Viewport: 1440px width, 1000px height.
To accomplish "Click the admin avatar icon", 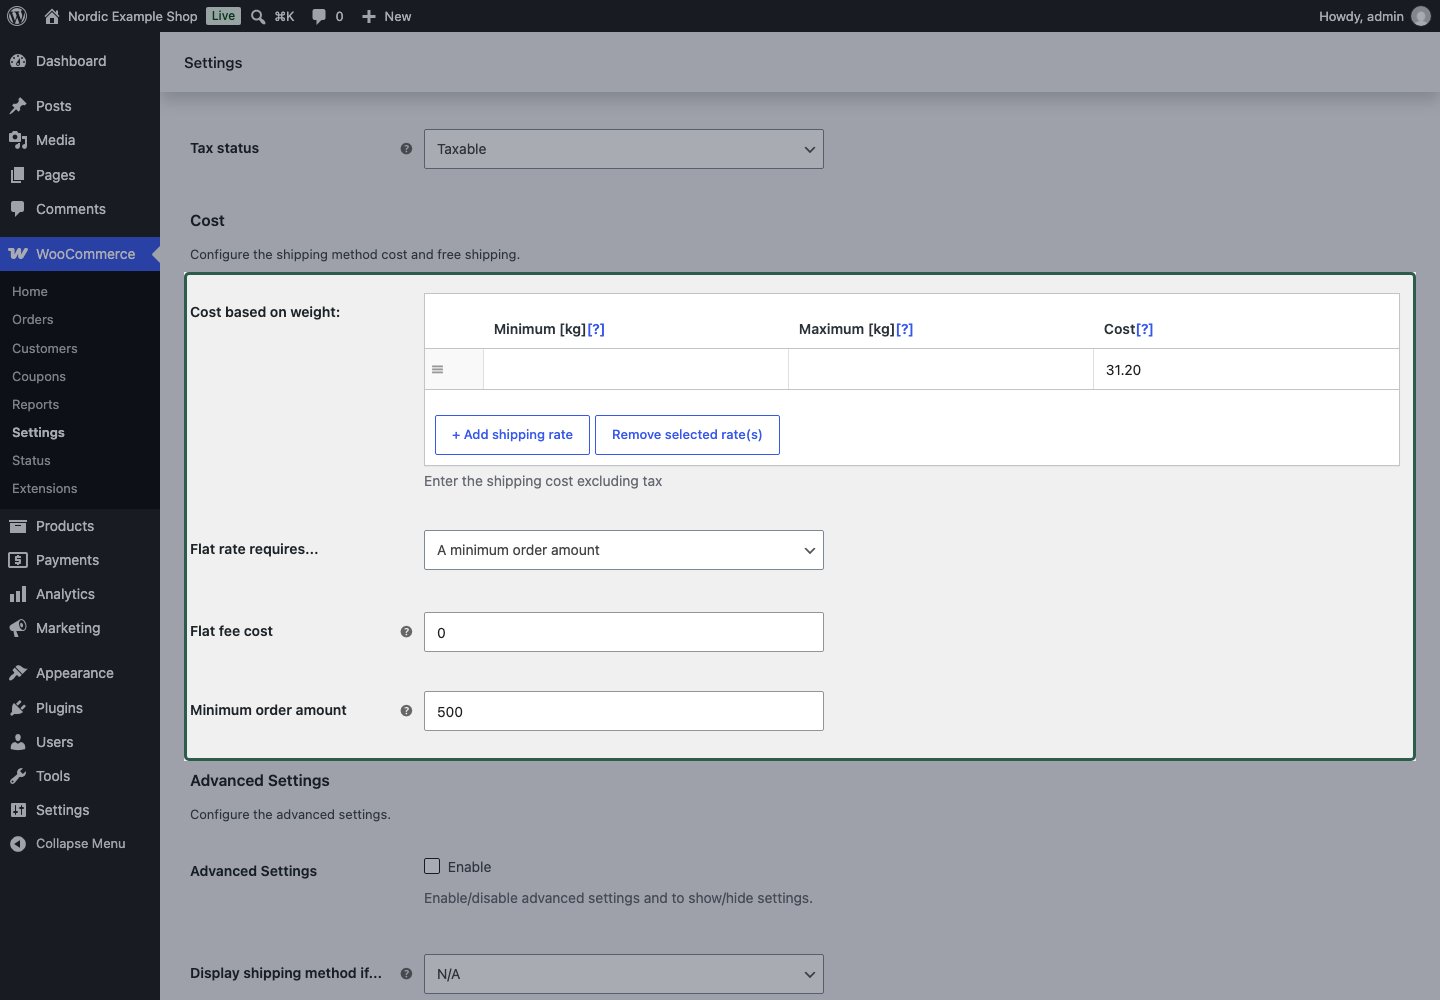I will pyautogui.click(x=1421, y=16).
